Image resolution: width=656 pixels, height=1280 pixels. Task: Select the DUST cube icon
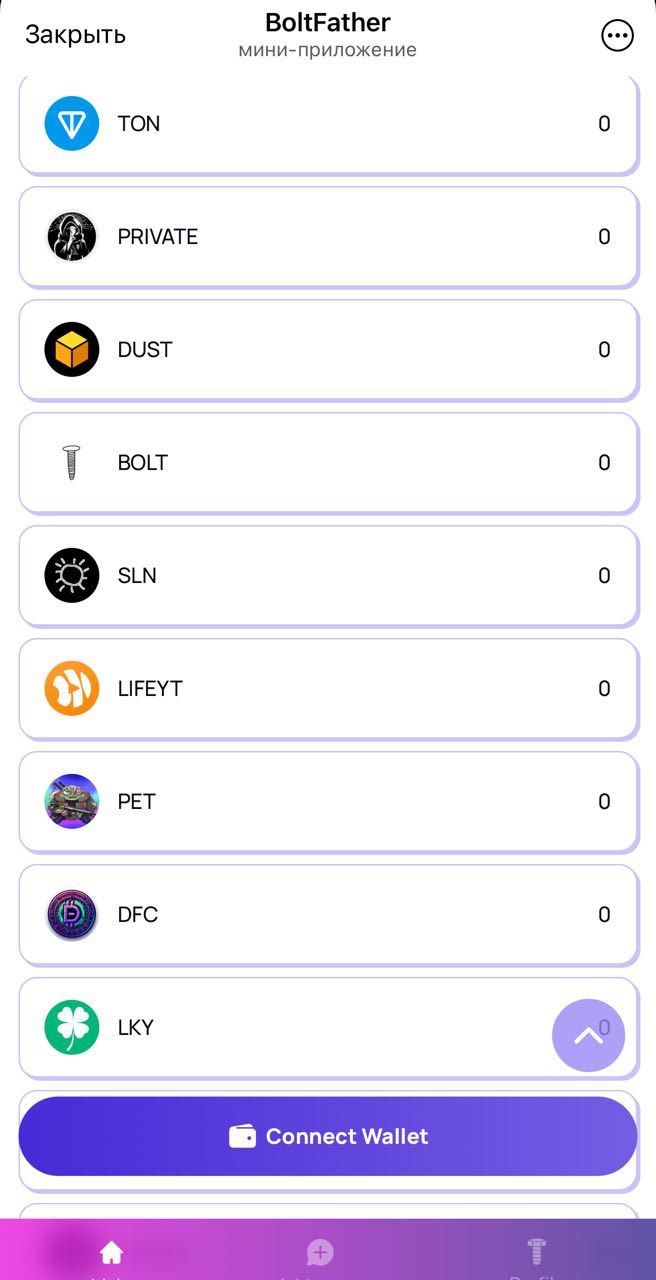pos(71,349)
